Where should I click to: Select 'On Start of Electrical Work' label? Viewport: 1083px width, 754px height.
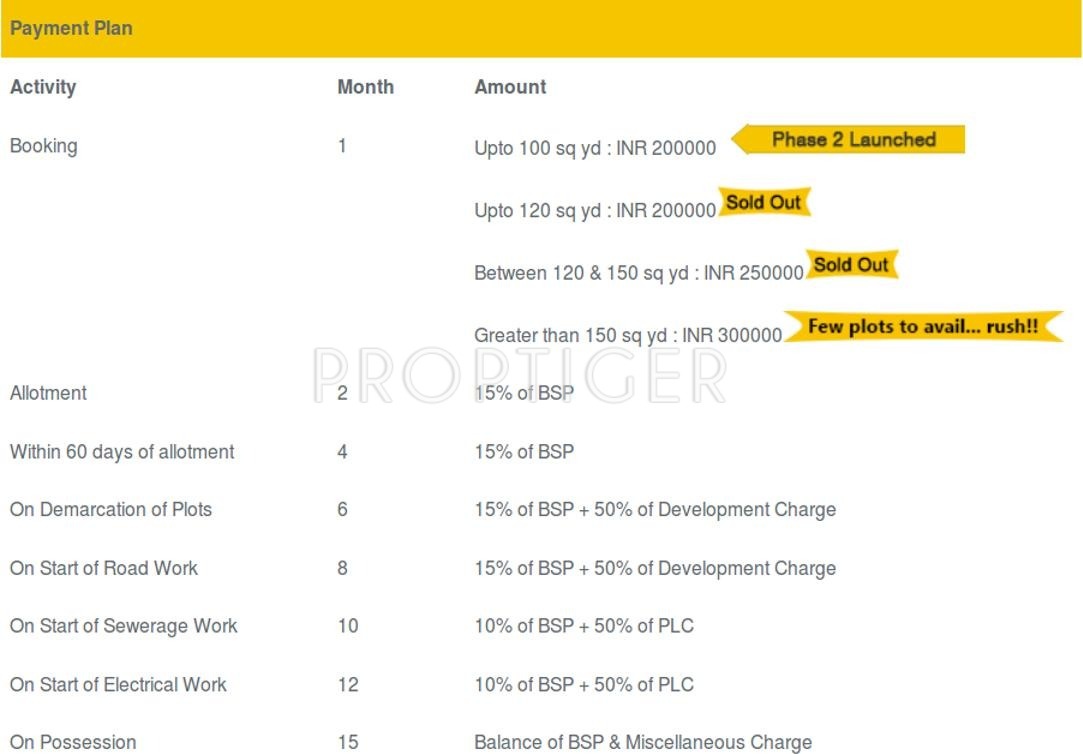[x=118, y=685]
